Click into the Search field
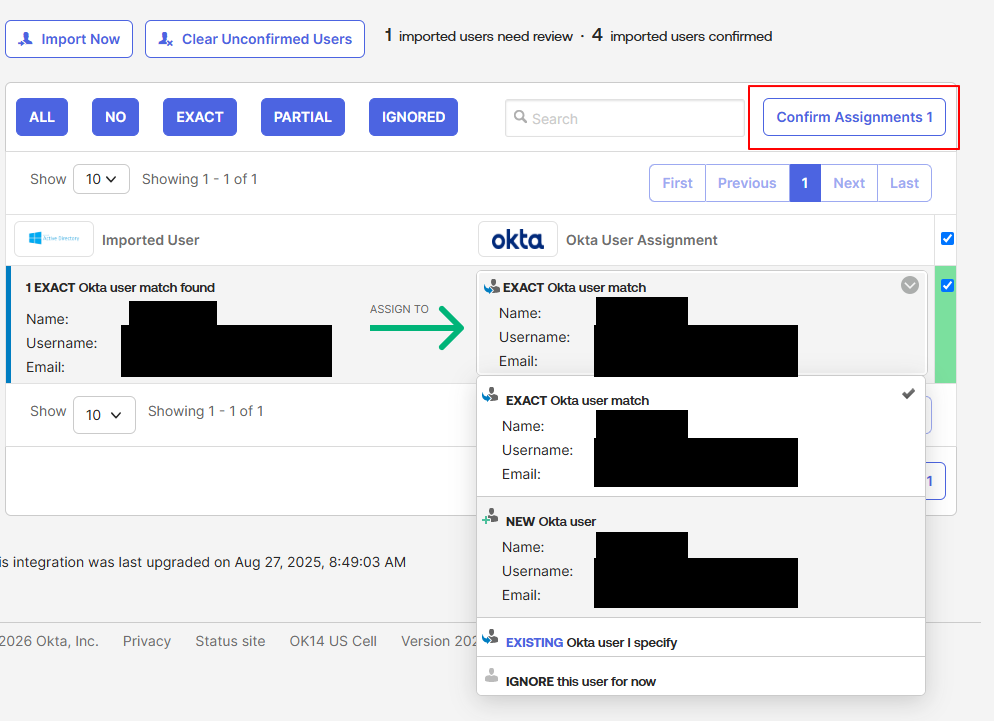This screenshot has width=994, height=721. (625, 118)
